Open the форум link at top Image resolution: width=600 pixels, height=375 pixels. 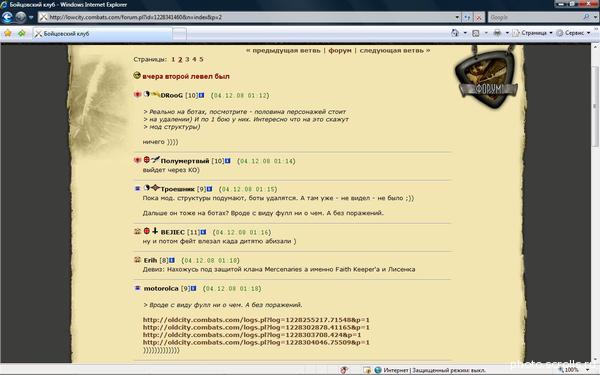(340, 51)
